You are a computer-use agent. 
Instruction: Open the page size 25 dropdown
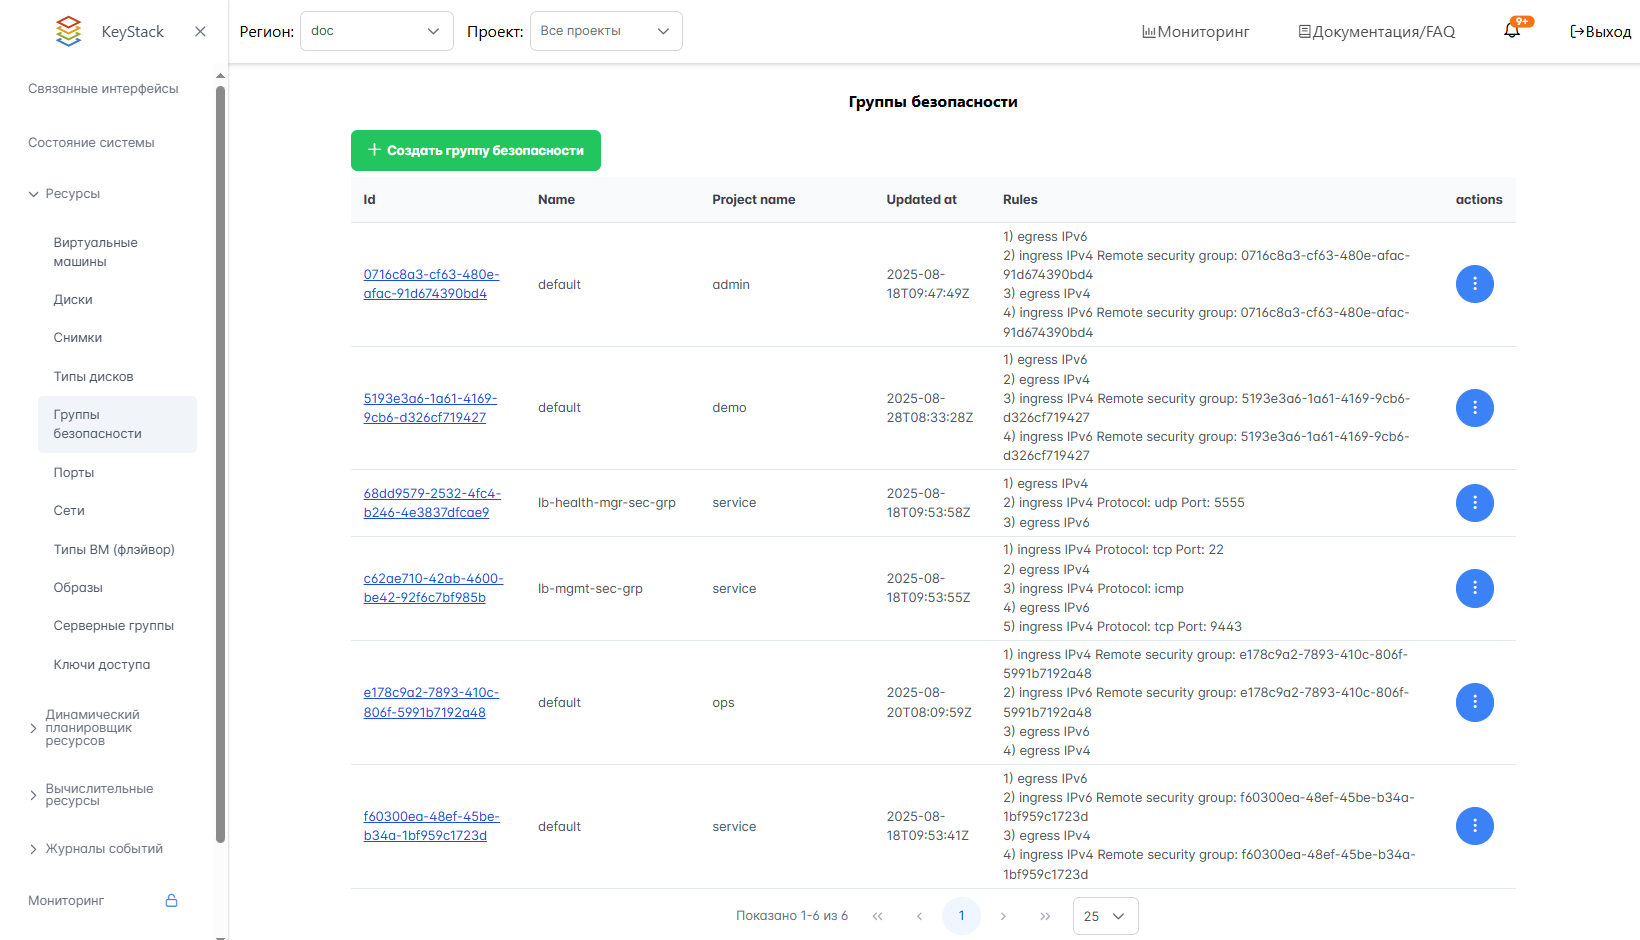pyautogui.click(x=1105, y=916)
